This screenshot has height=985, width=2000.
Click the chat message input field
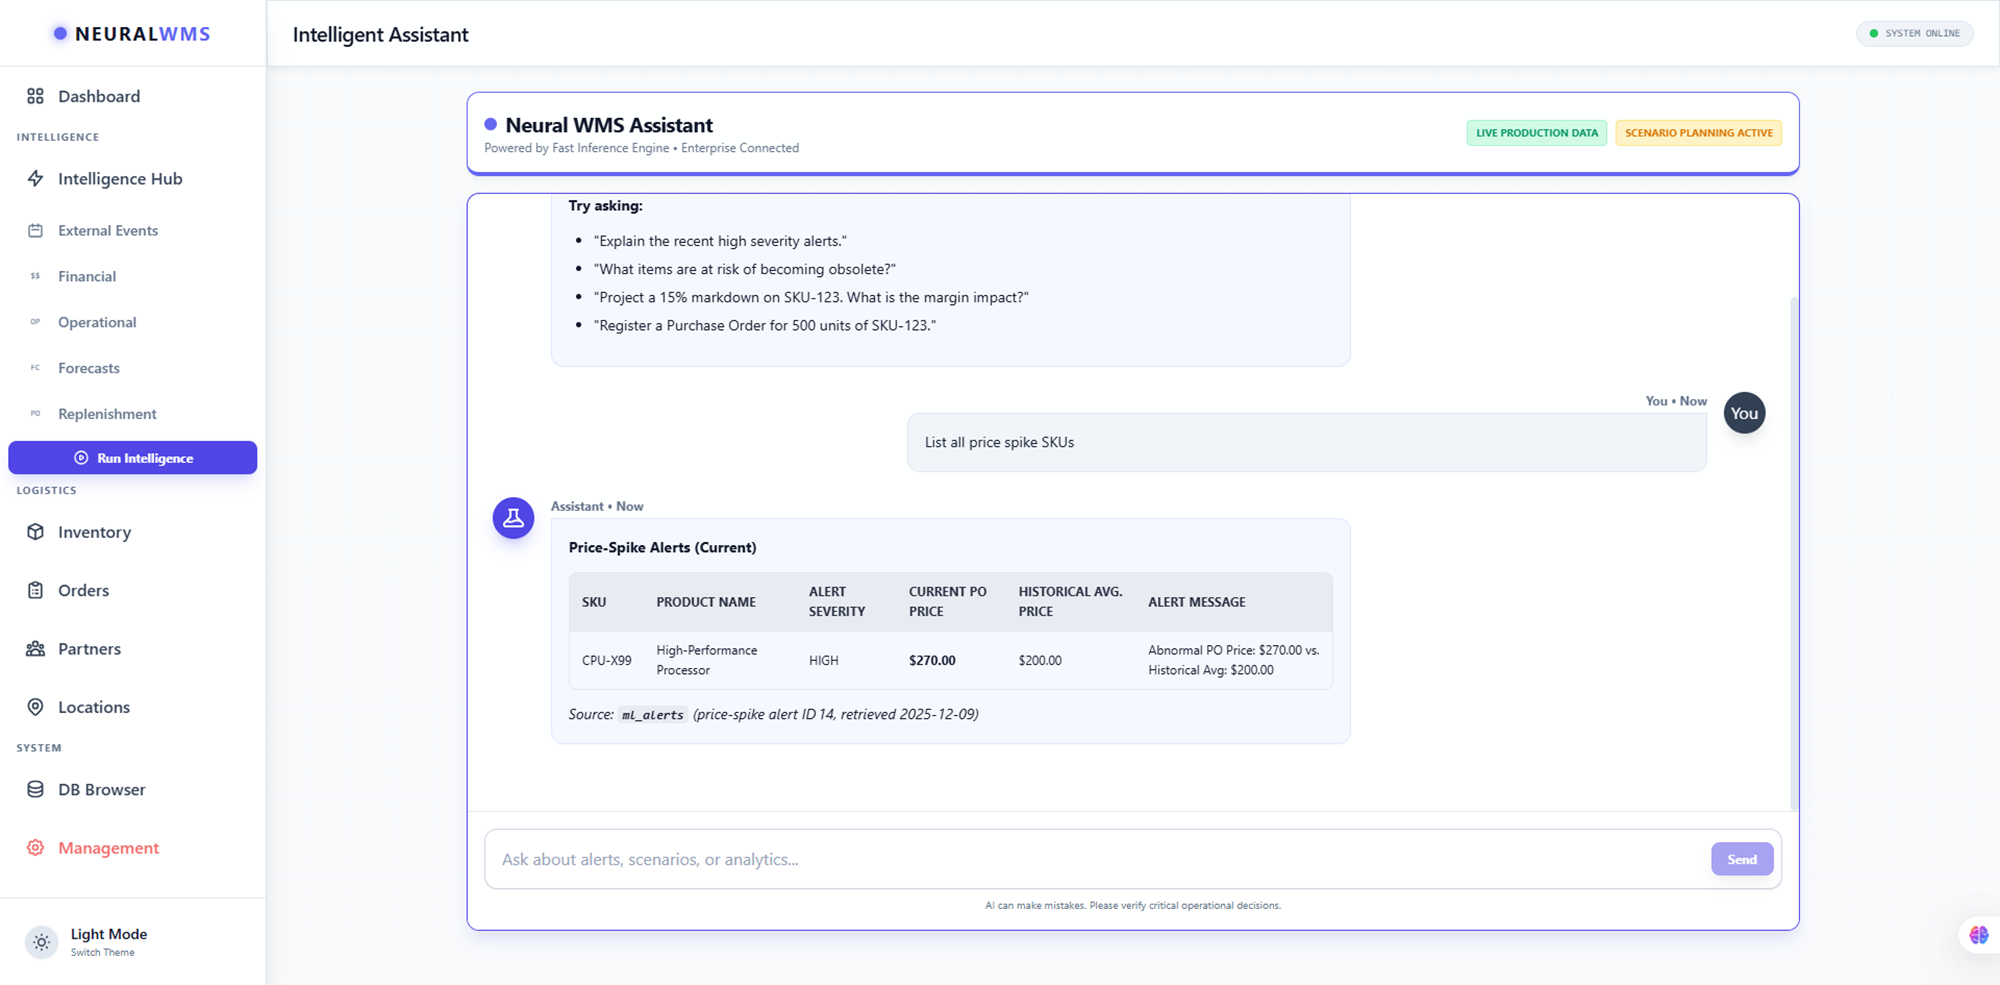(1000, 859)
